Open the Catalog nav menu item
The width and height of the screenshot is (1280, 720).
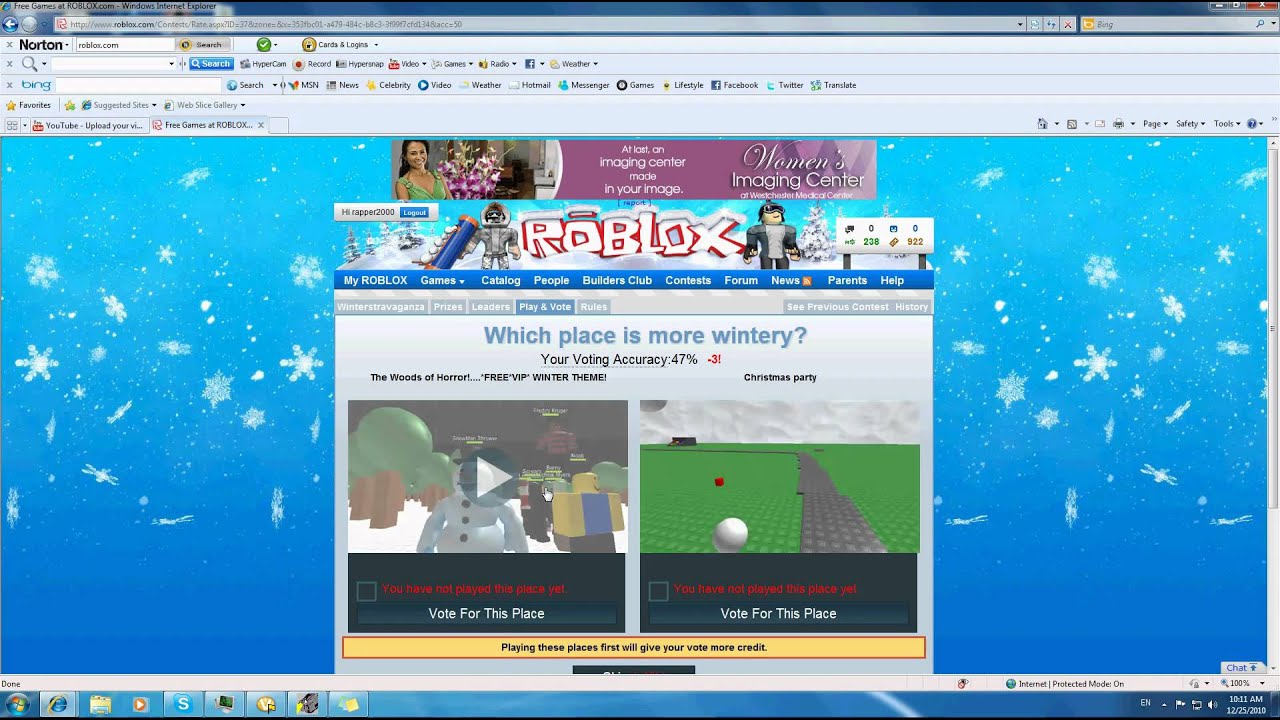[x=501, y=281]
